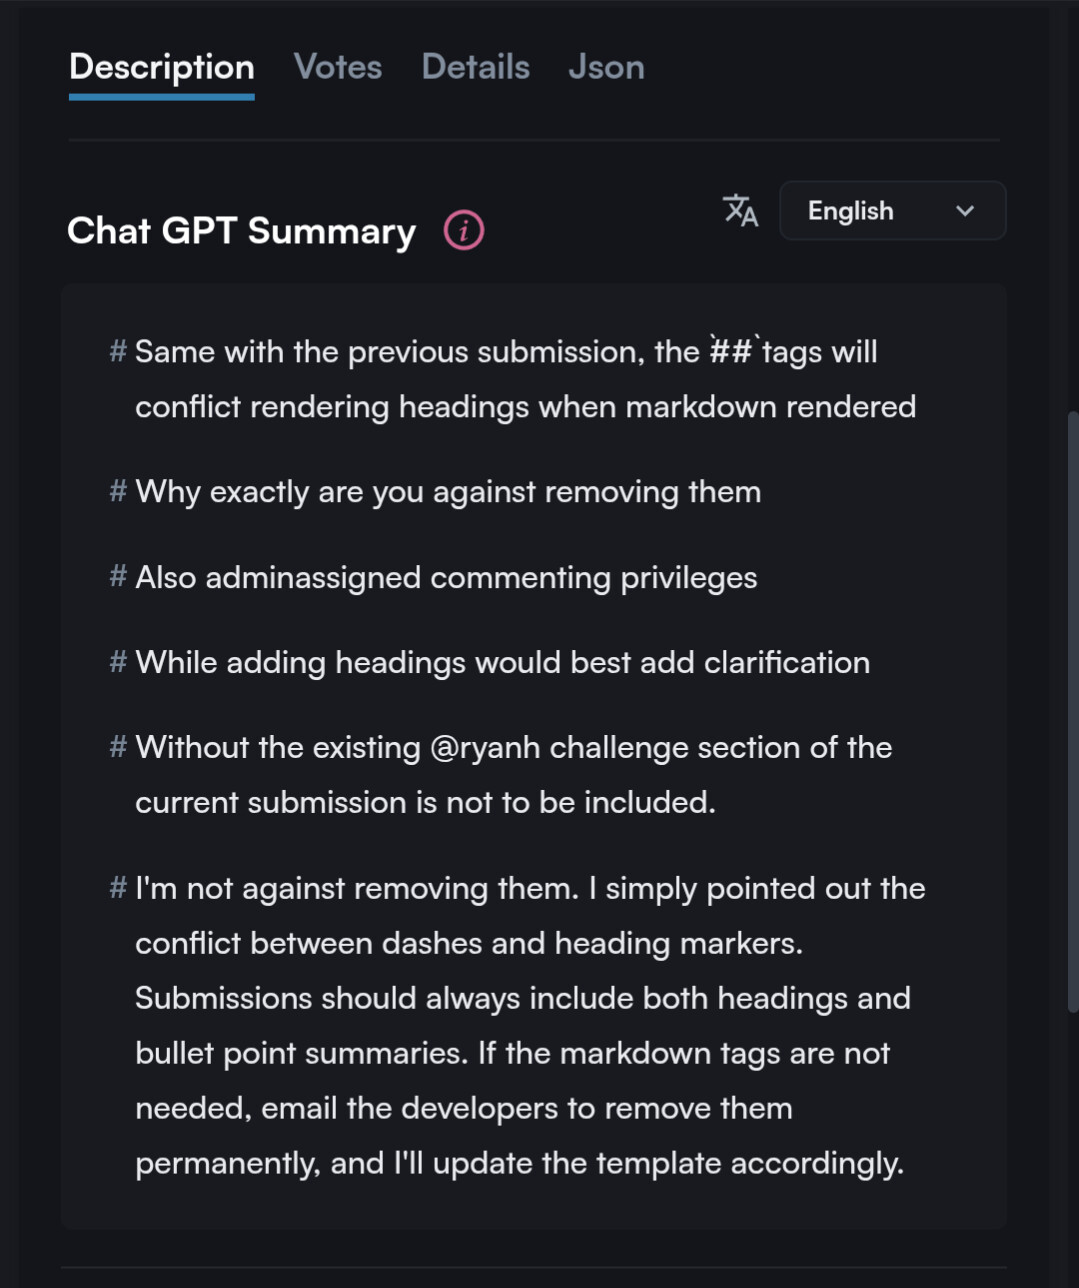This screenshot has width=1079, height=1288.
Task: Open the English language dropdown
Action: tap(892, 211)
